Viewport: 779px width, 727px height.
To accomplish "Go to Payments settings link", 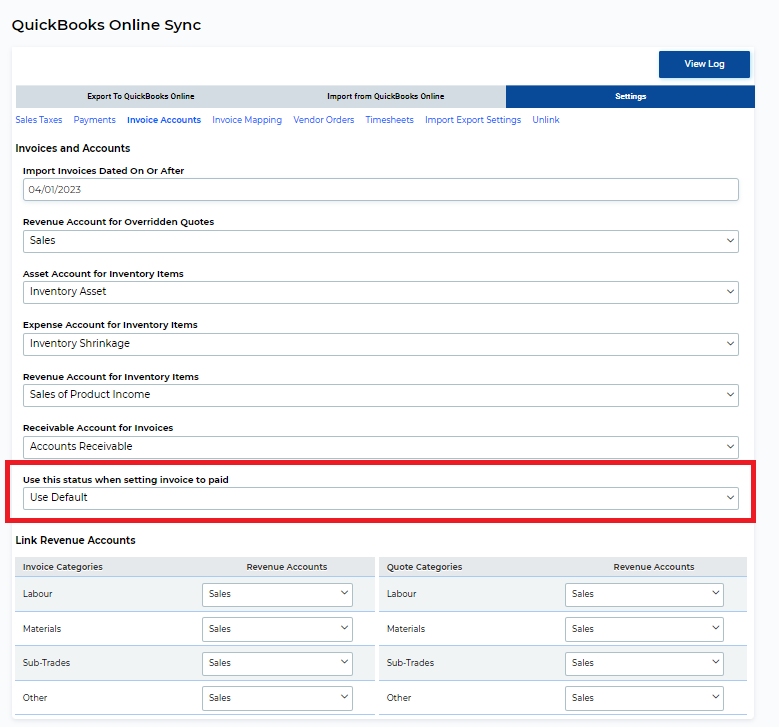I will coord(94,120).
